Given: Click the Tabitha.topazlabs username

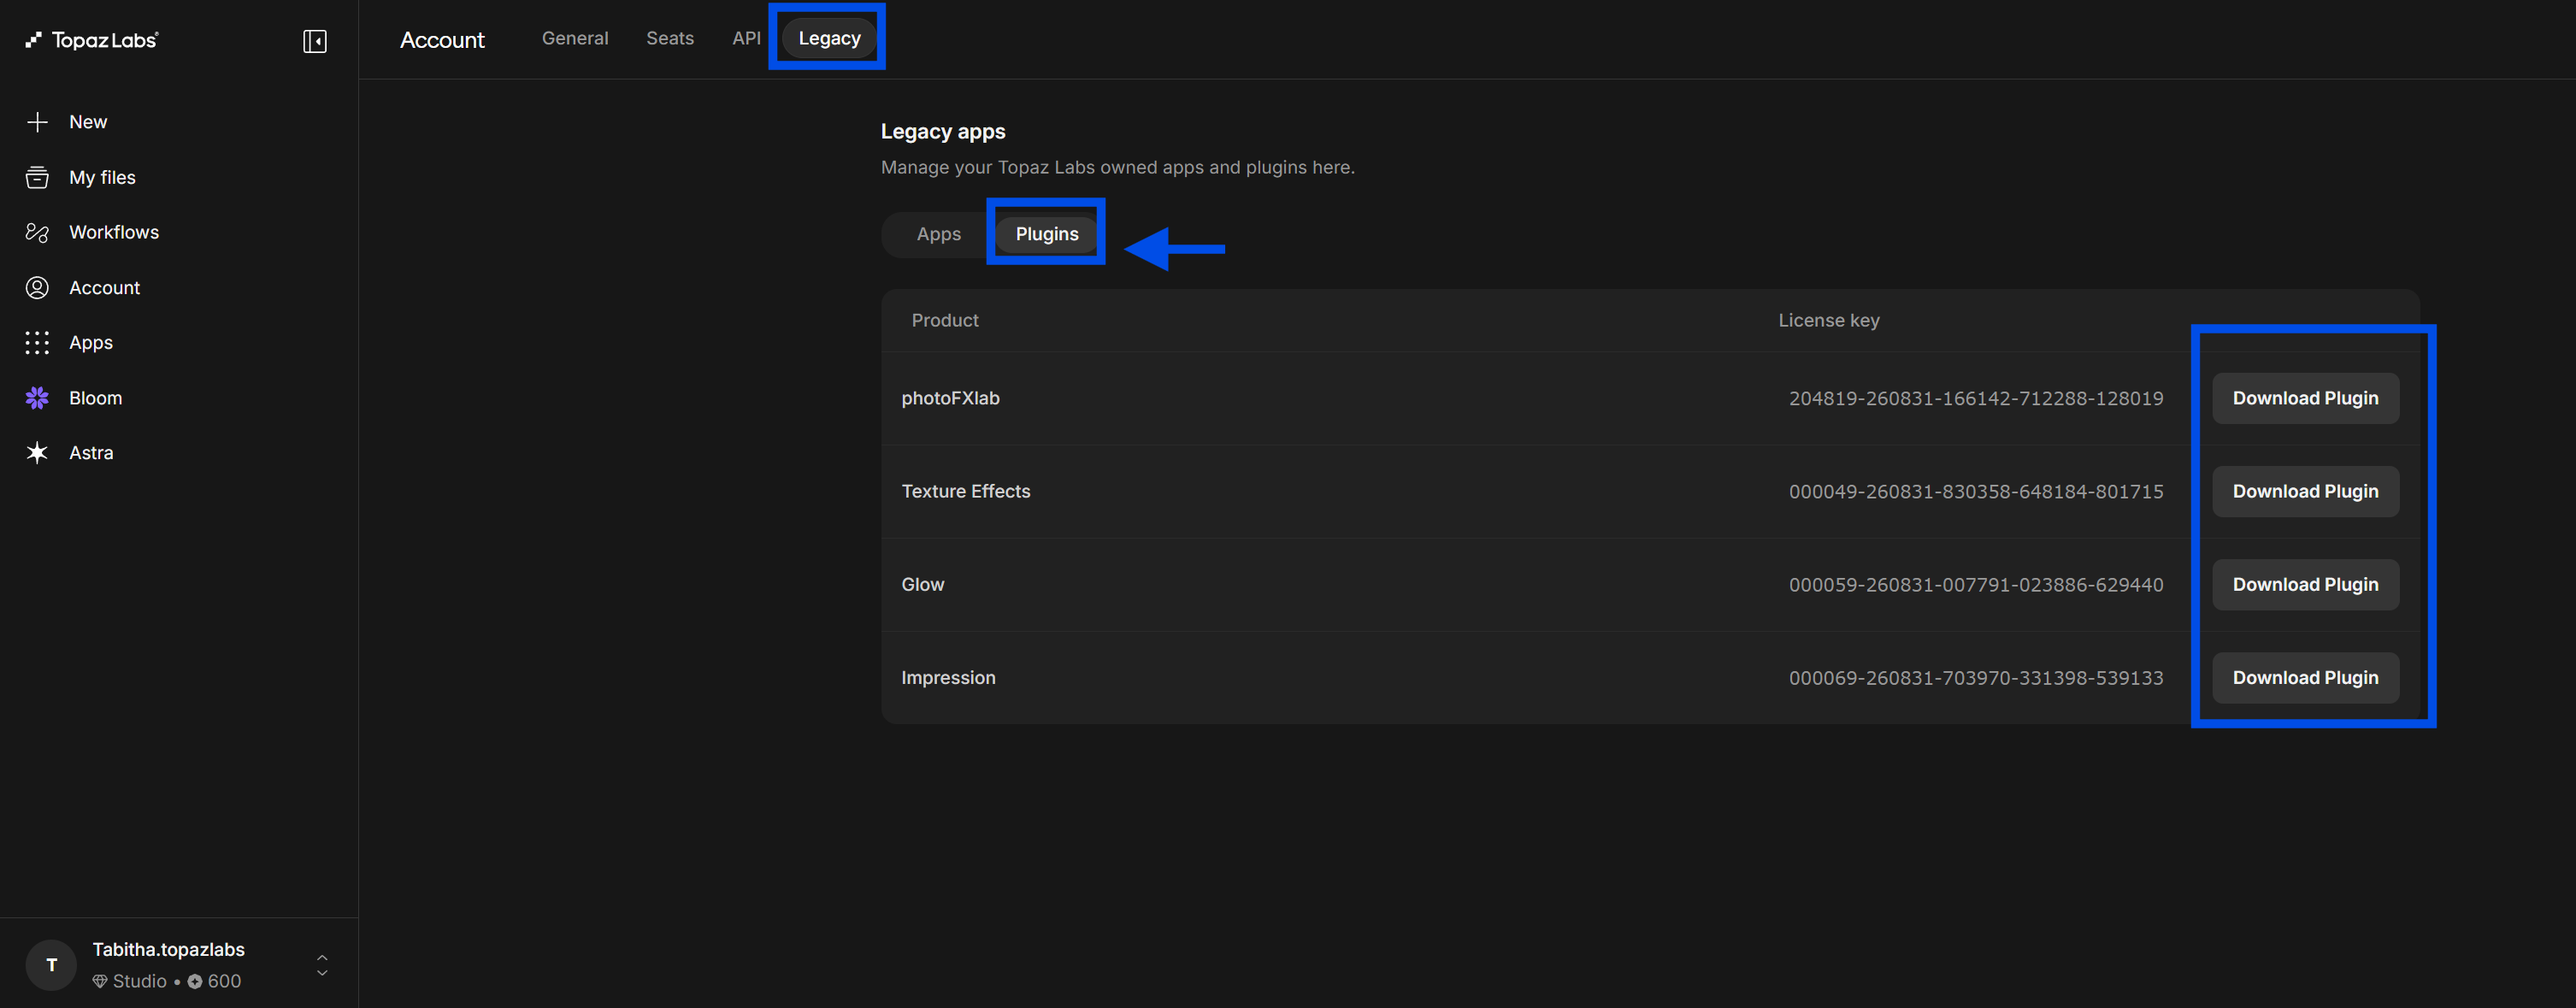Looking at the screenshot, I should point(168,949).
